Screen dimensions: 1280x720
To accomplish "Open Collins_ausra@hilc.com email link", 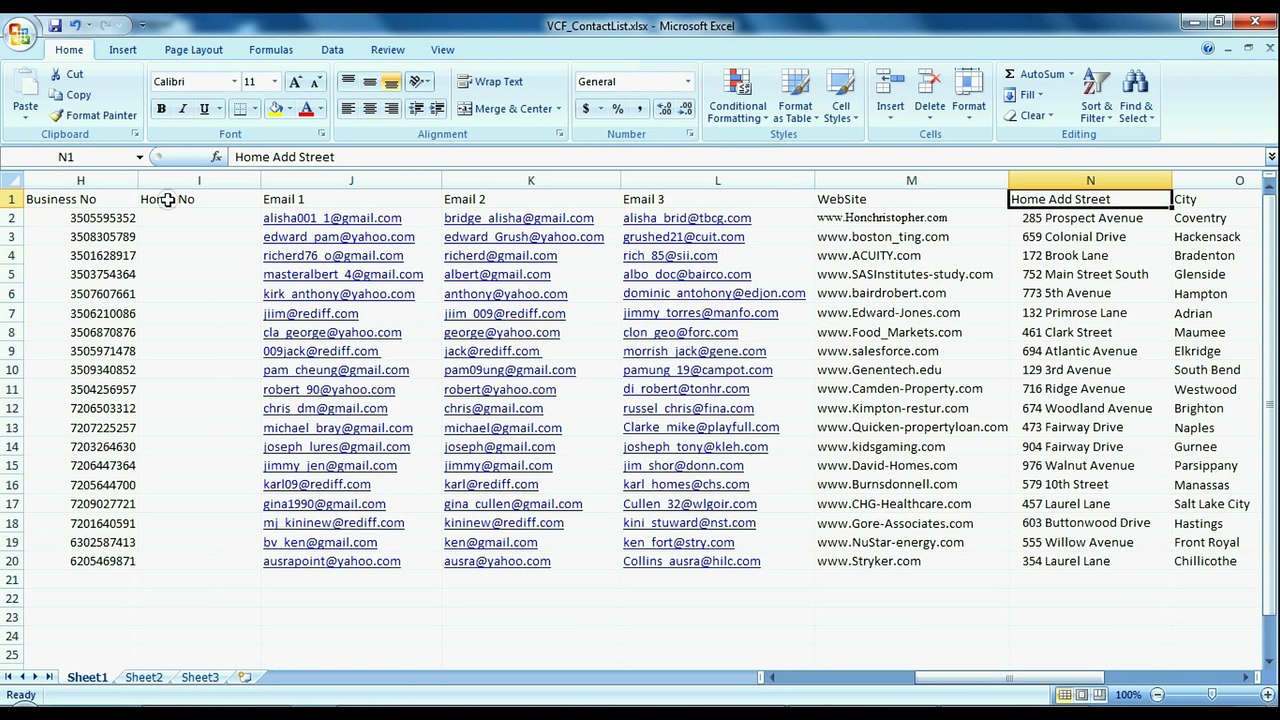I will tap(691, 562).
